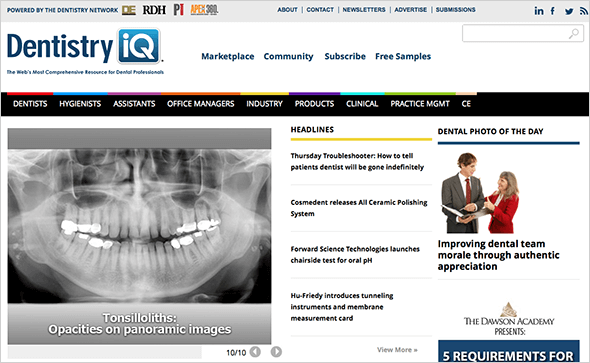
Task: Select the Clinical nav tab
Action: (362, 104)
